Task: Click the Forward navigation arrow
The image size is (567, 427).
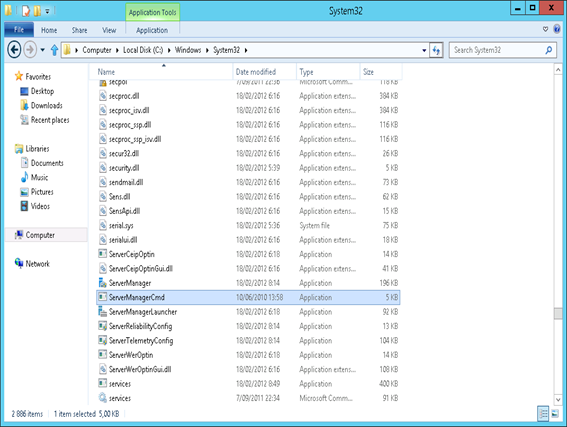Action: pyautogui.click(x=30, y=50)
